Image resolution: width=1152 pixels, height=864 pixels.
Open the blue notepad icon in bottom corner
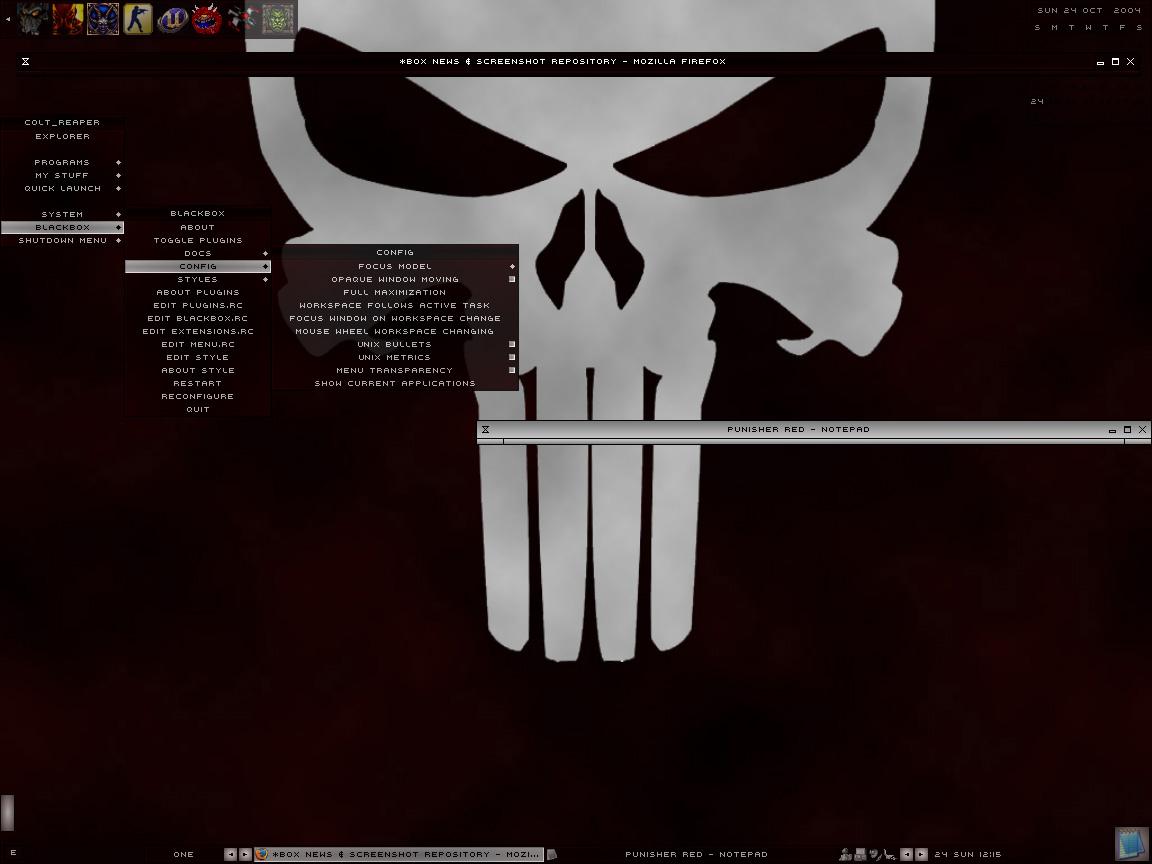(1131, 845)
